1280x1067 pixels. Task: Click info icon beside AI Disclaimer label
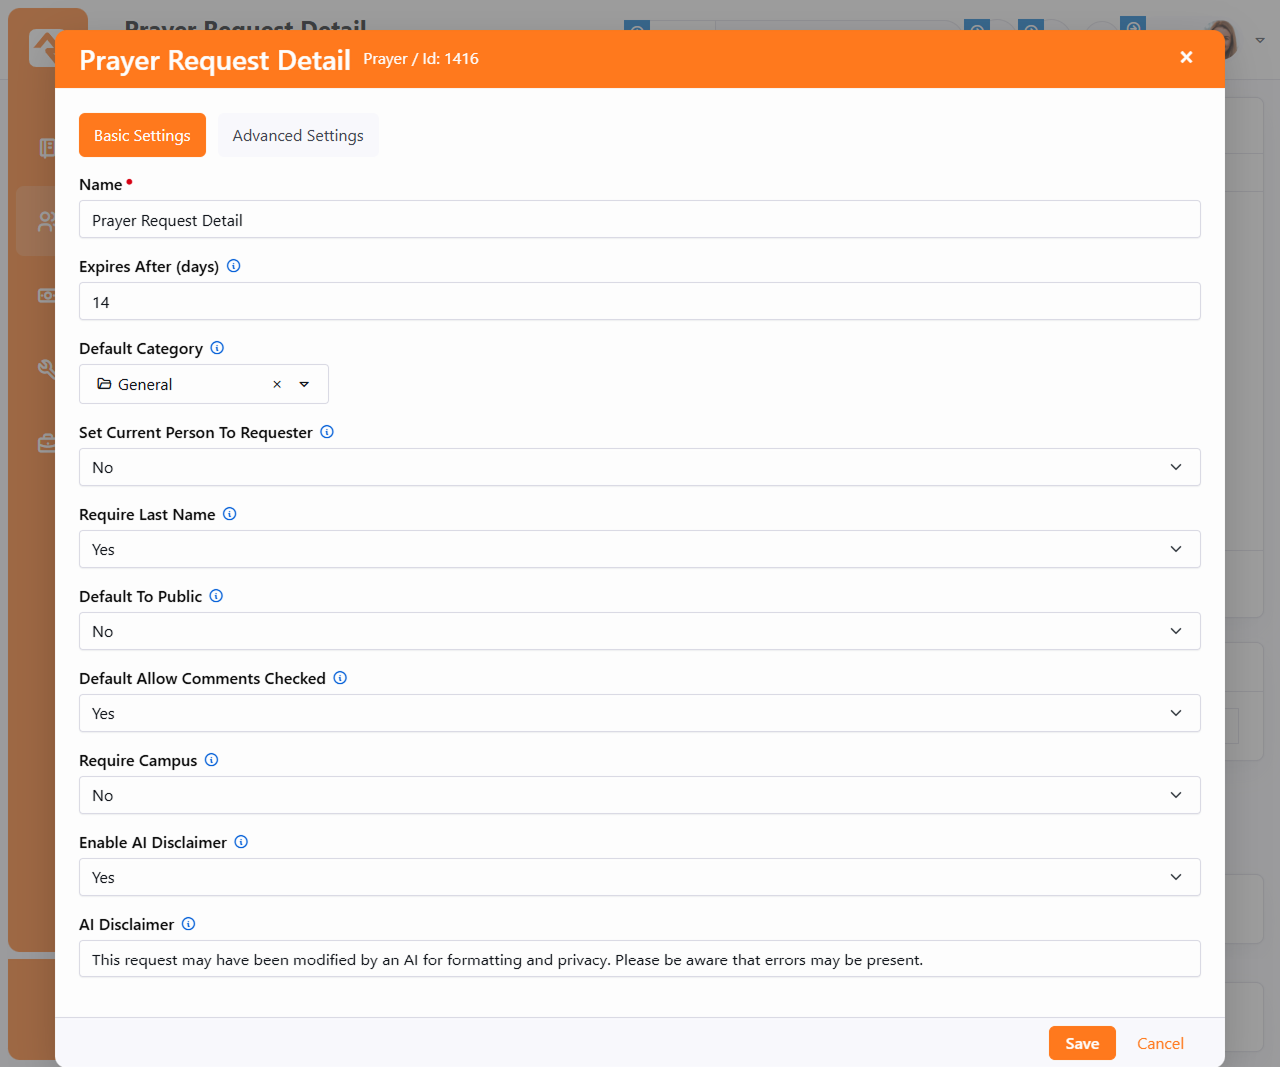coord(188,924)
